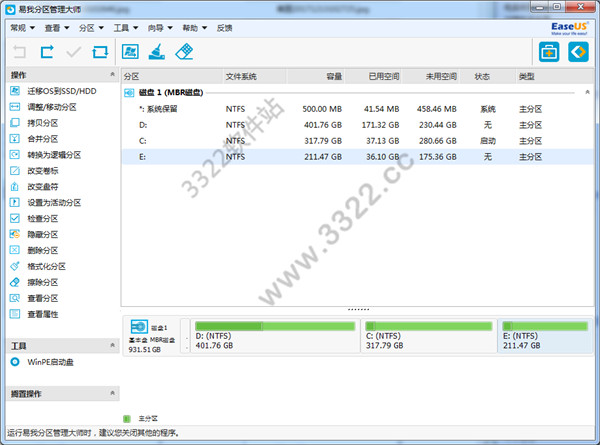Click the 合并分区 sidebar icon
Viewport: 600px width, 445px height.
[15, 139]
